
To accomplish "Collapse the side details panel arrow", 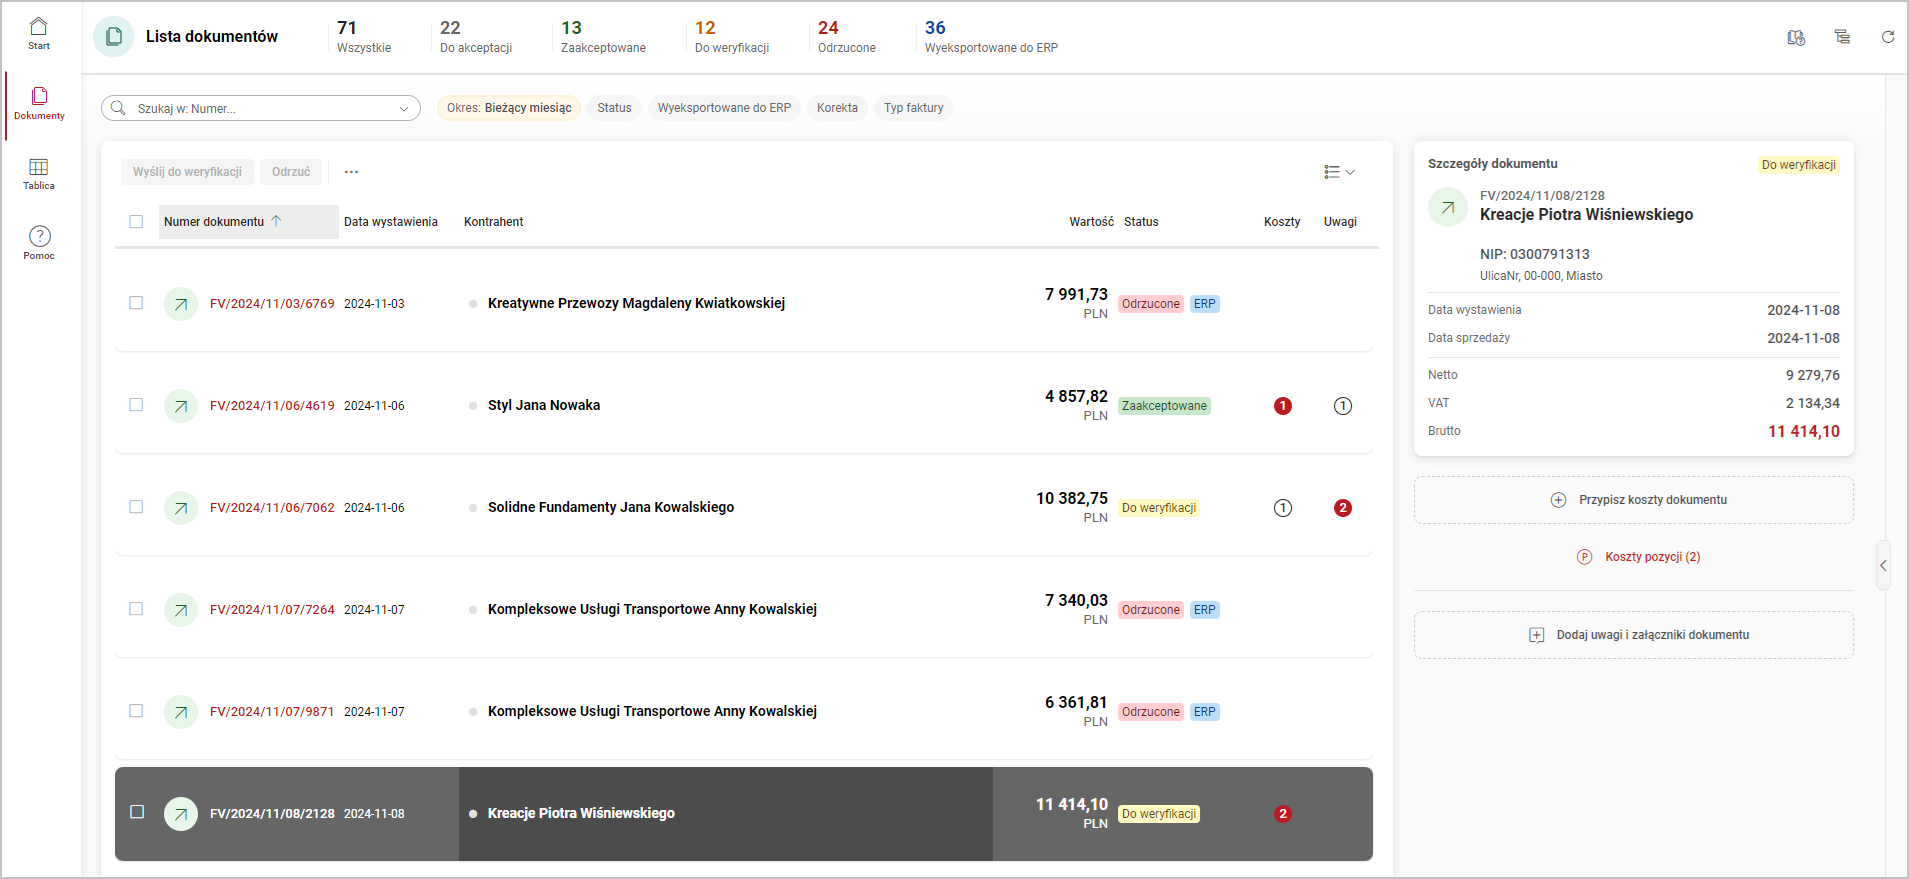I will pyautogui.click(x=1883, y=565).
